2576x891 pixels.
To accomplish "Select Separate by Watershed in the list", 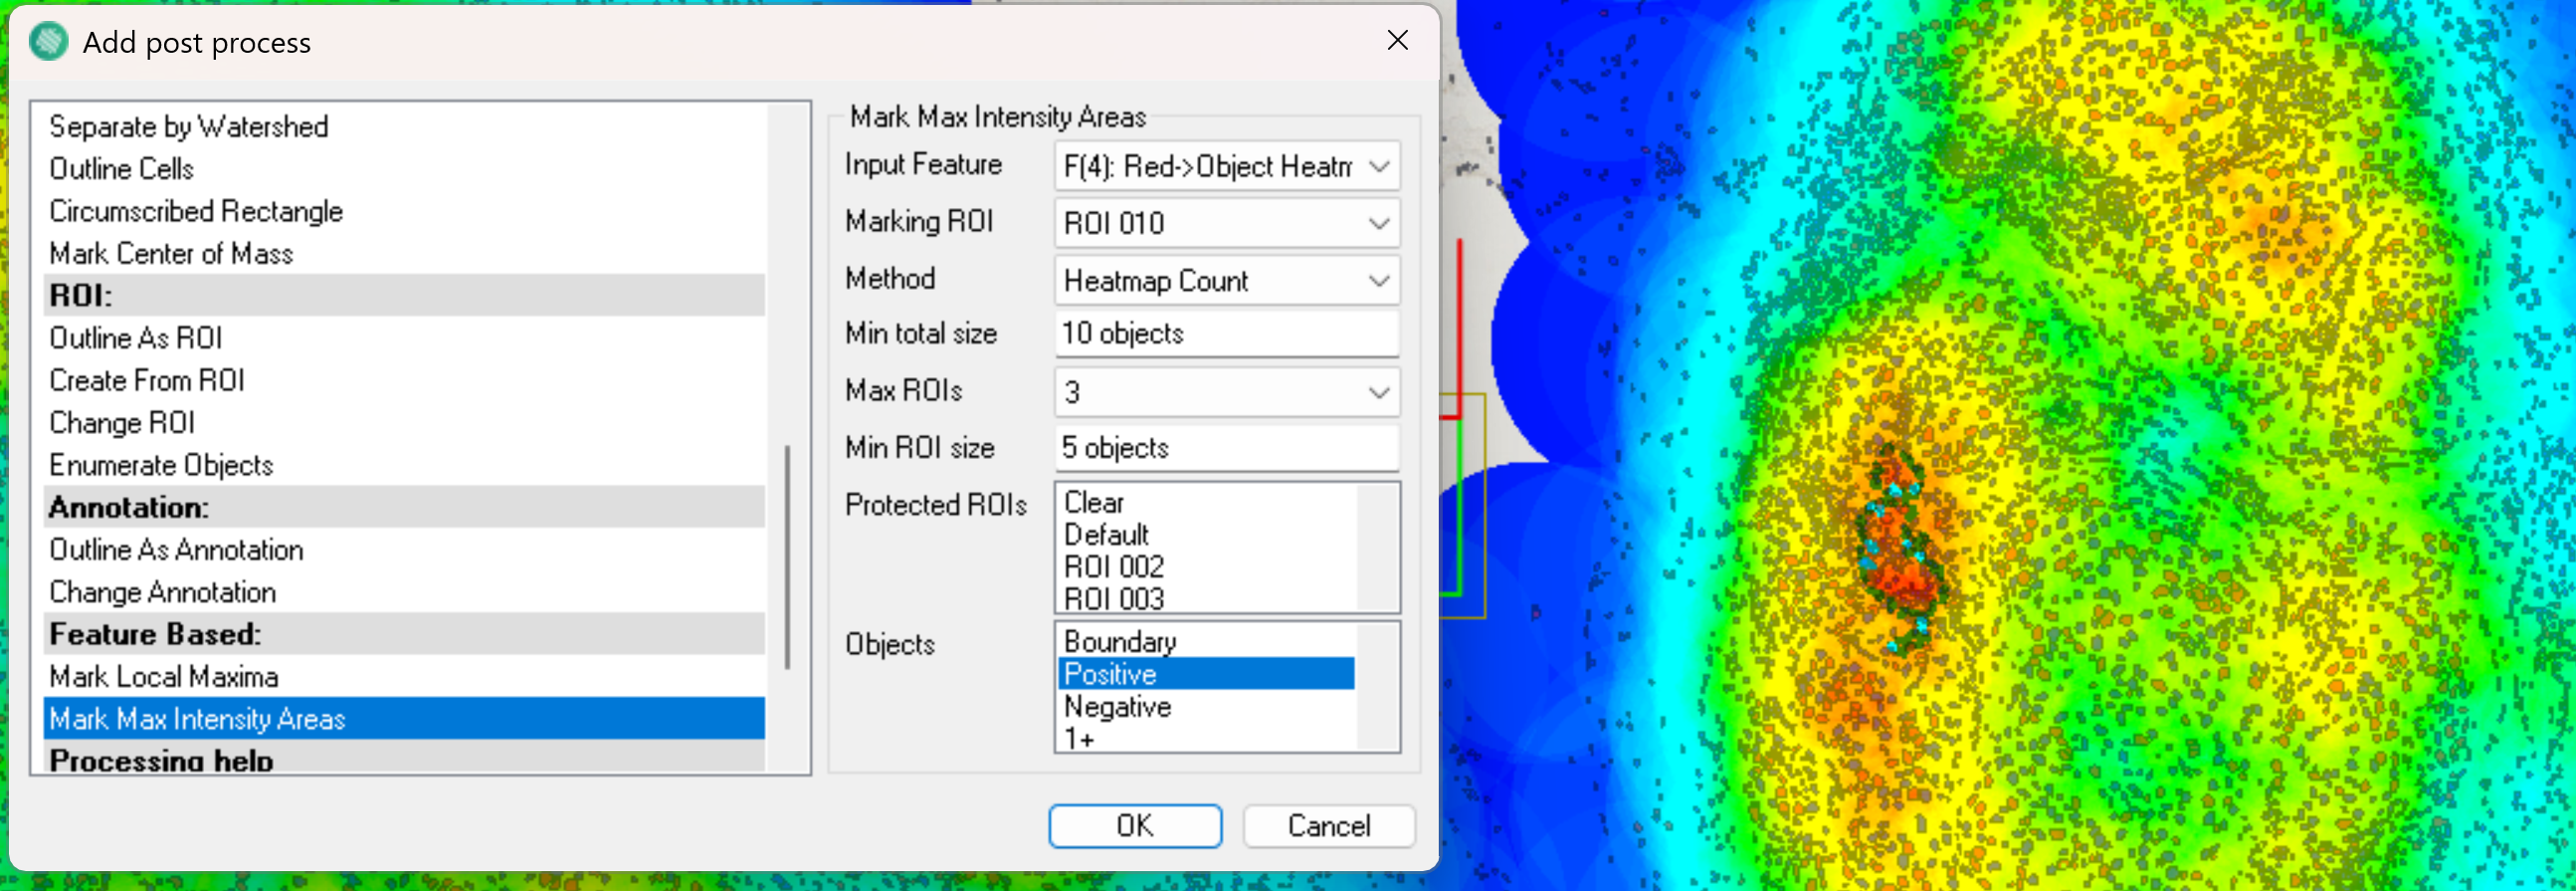I will [404, 127].
